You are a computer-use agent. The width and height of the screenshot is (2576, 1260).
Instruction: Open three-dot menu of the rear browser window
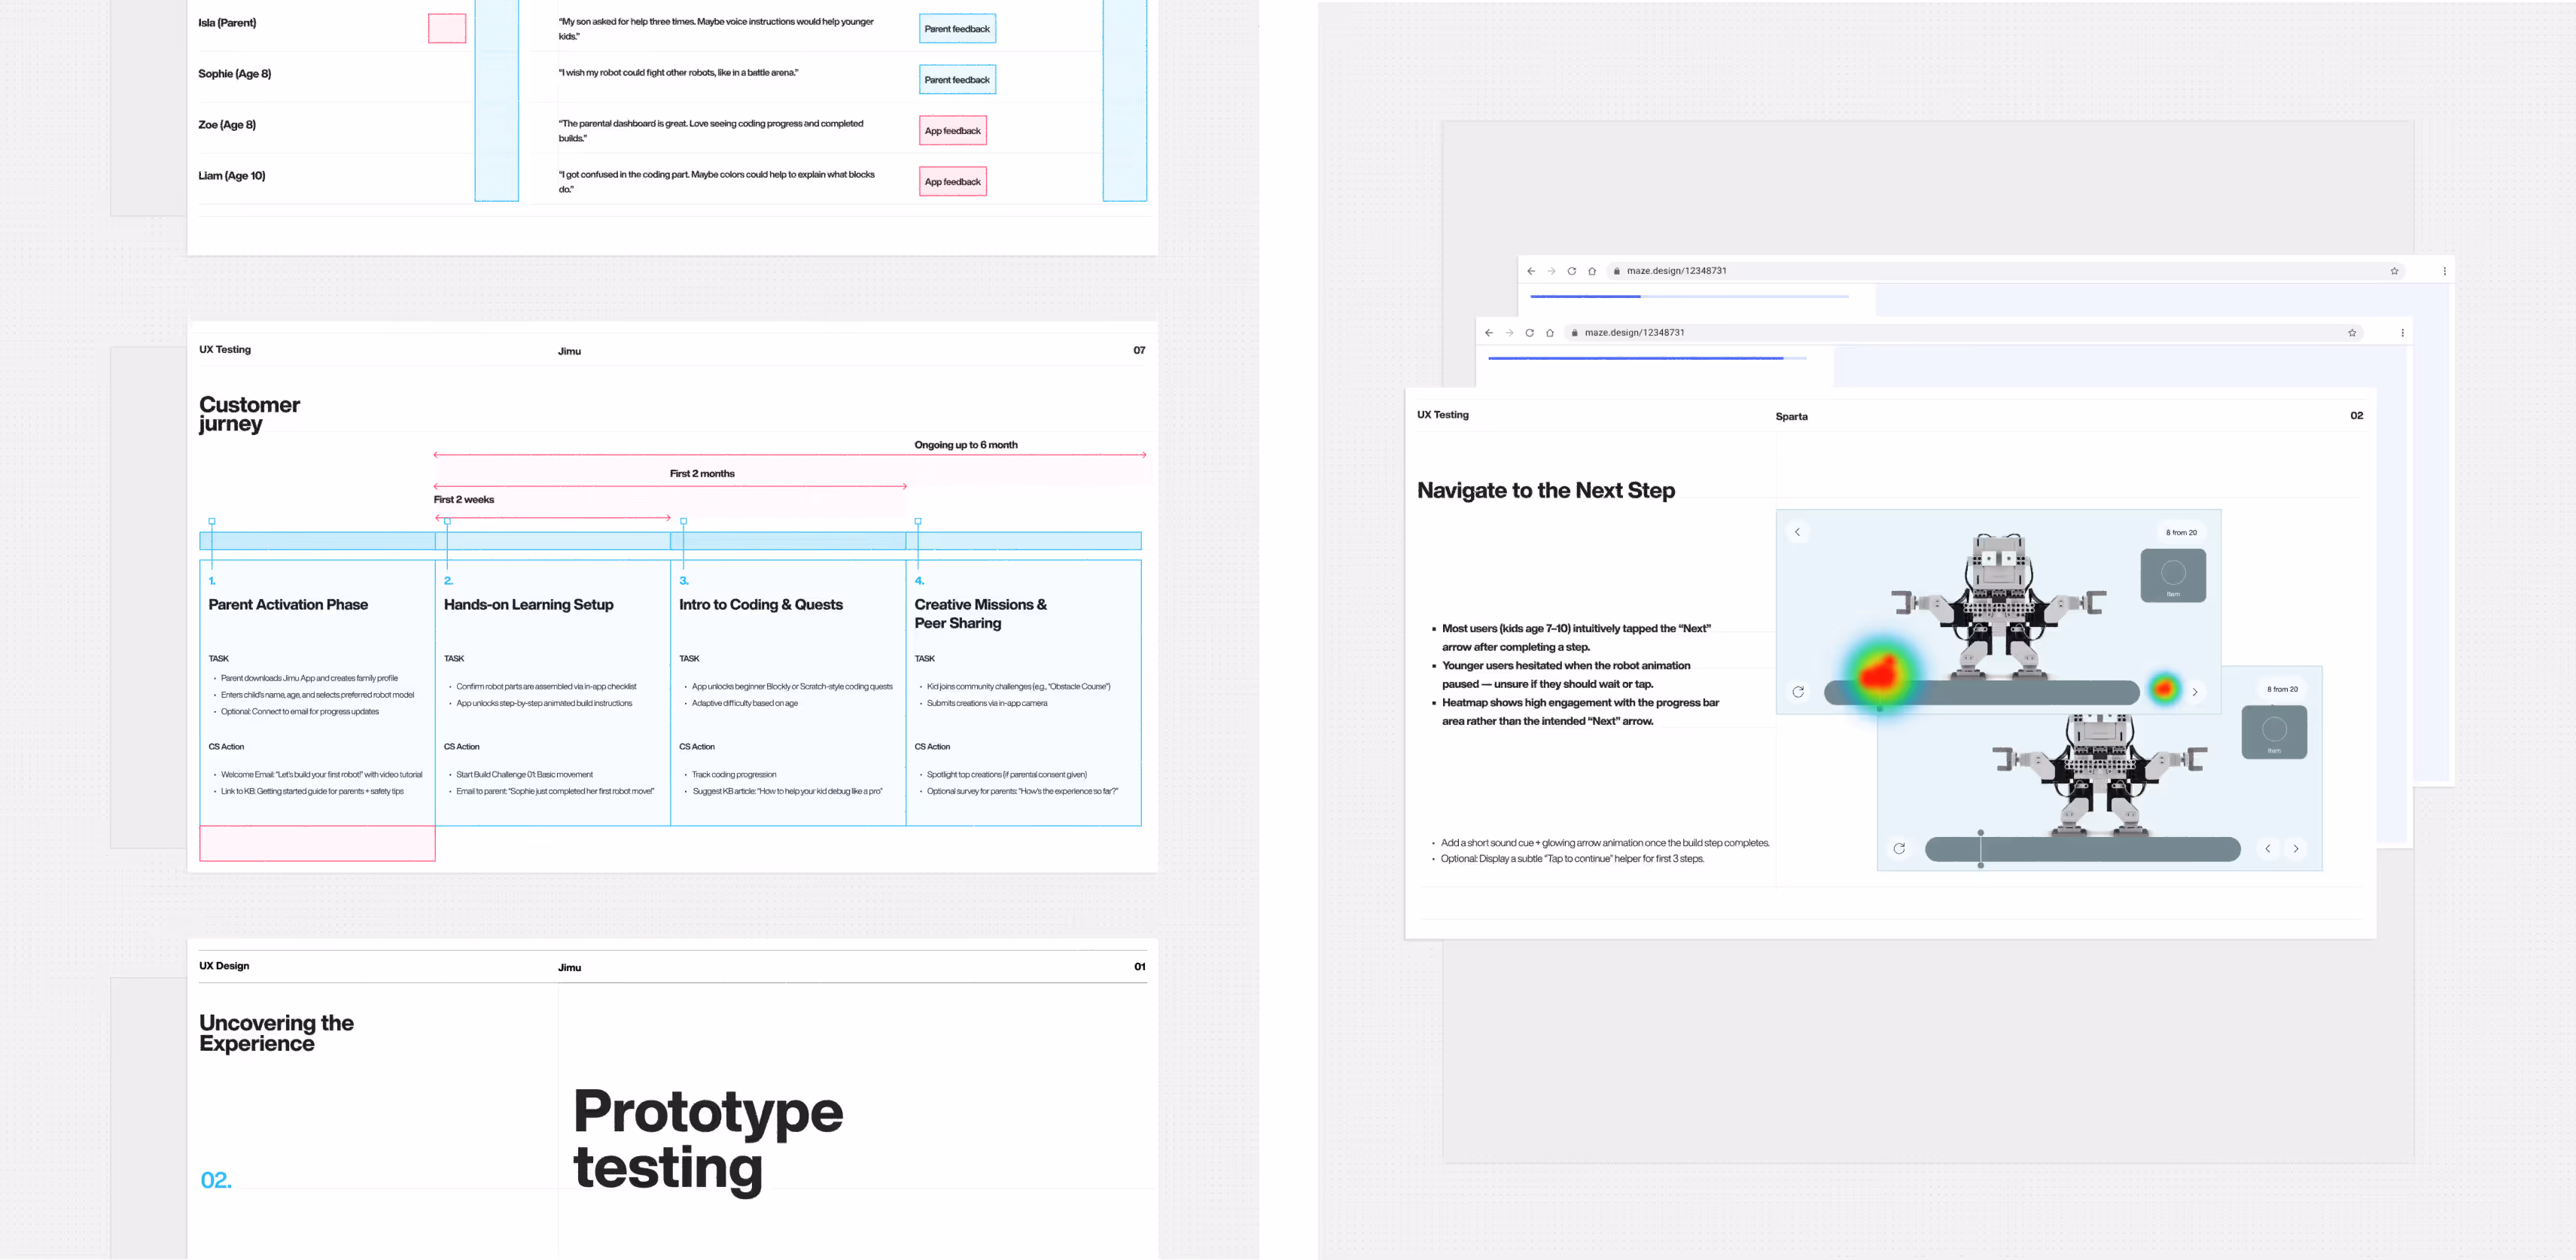click(2444, 271)
